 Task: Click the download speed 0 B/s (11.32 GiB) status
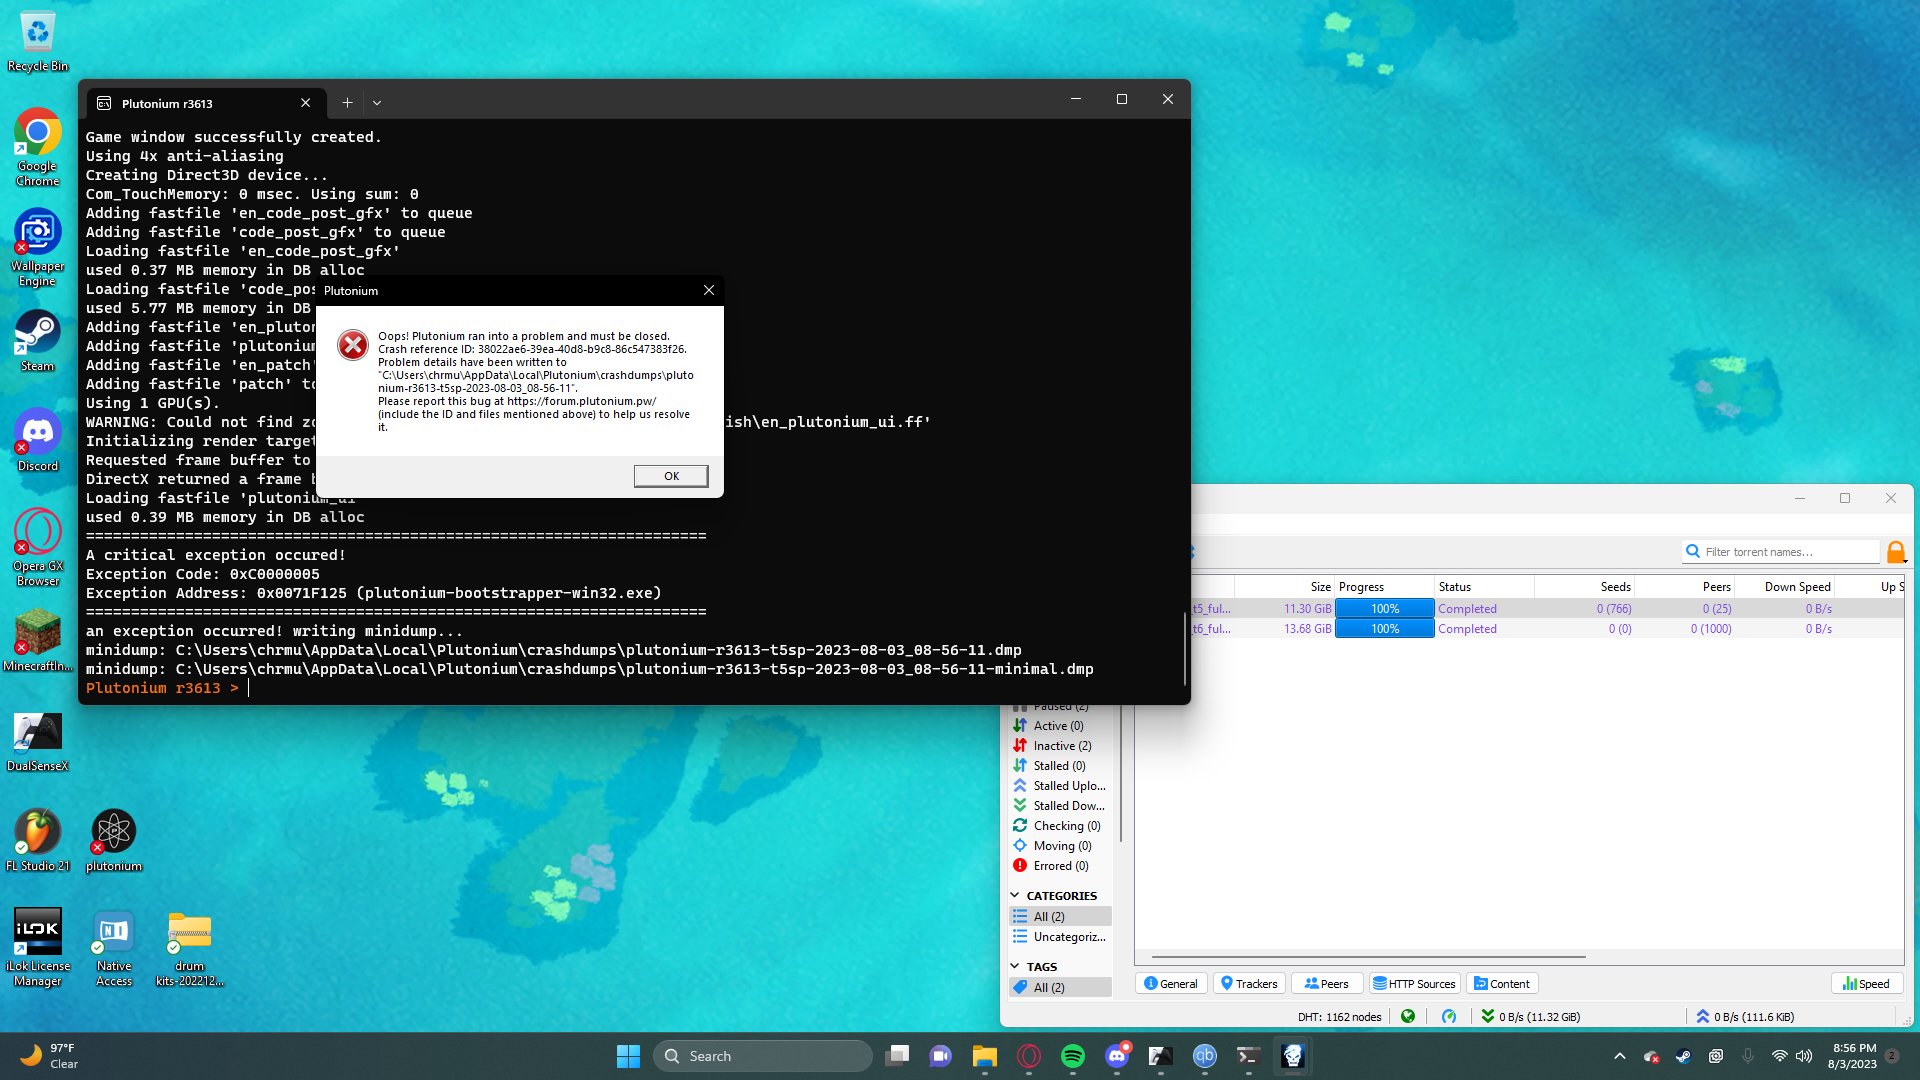point(1531,1017)
